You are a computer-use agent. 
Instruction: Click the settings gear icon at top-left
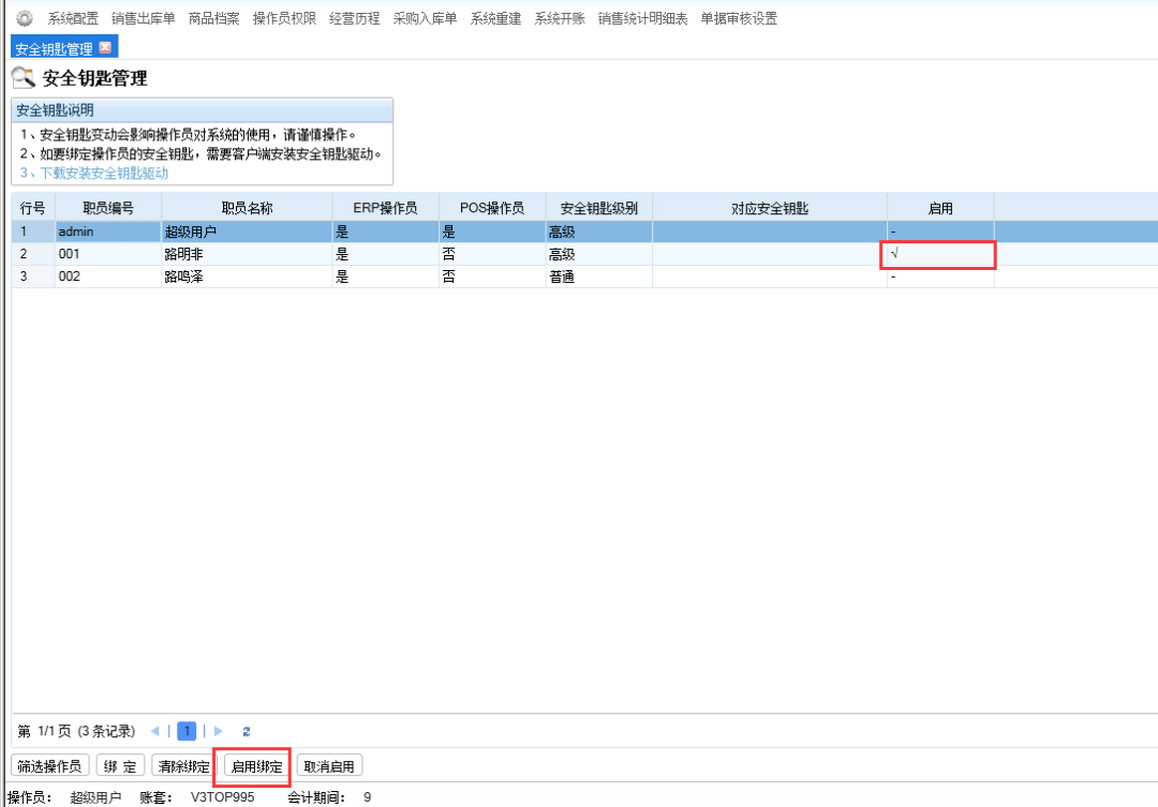pyautogui.click(x=24, y=19)
